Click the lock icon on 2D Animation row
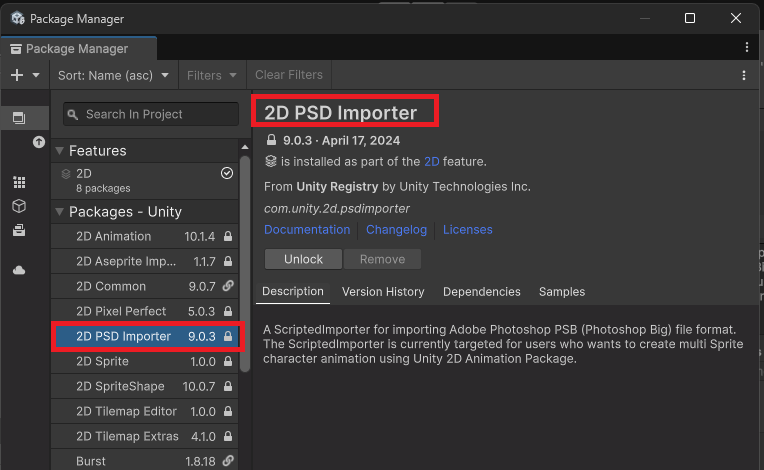 click(228, 236)
